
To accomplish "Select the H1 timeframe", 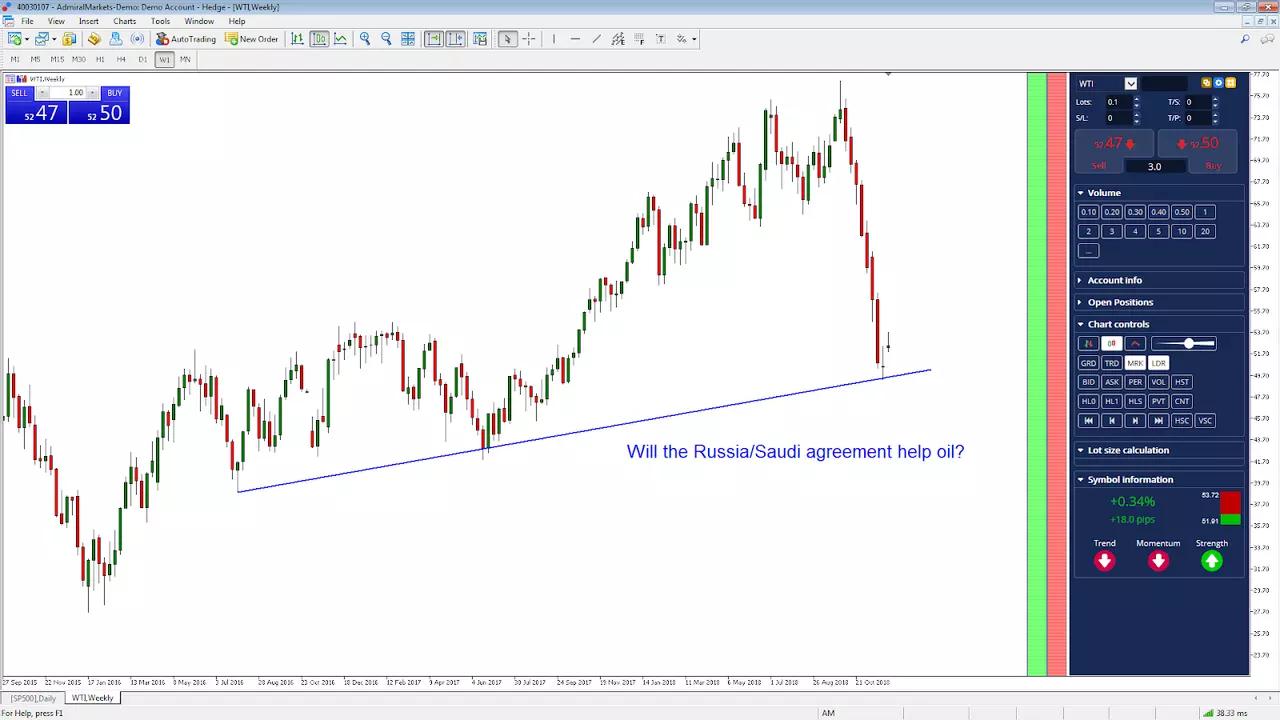I will click(x=100, y=59).
